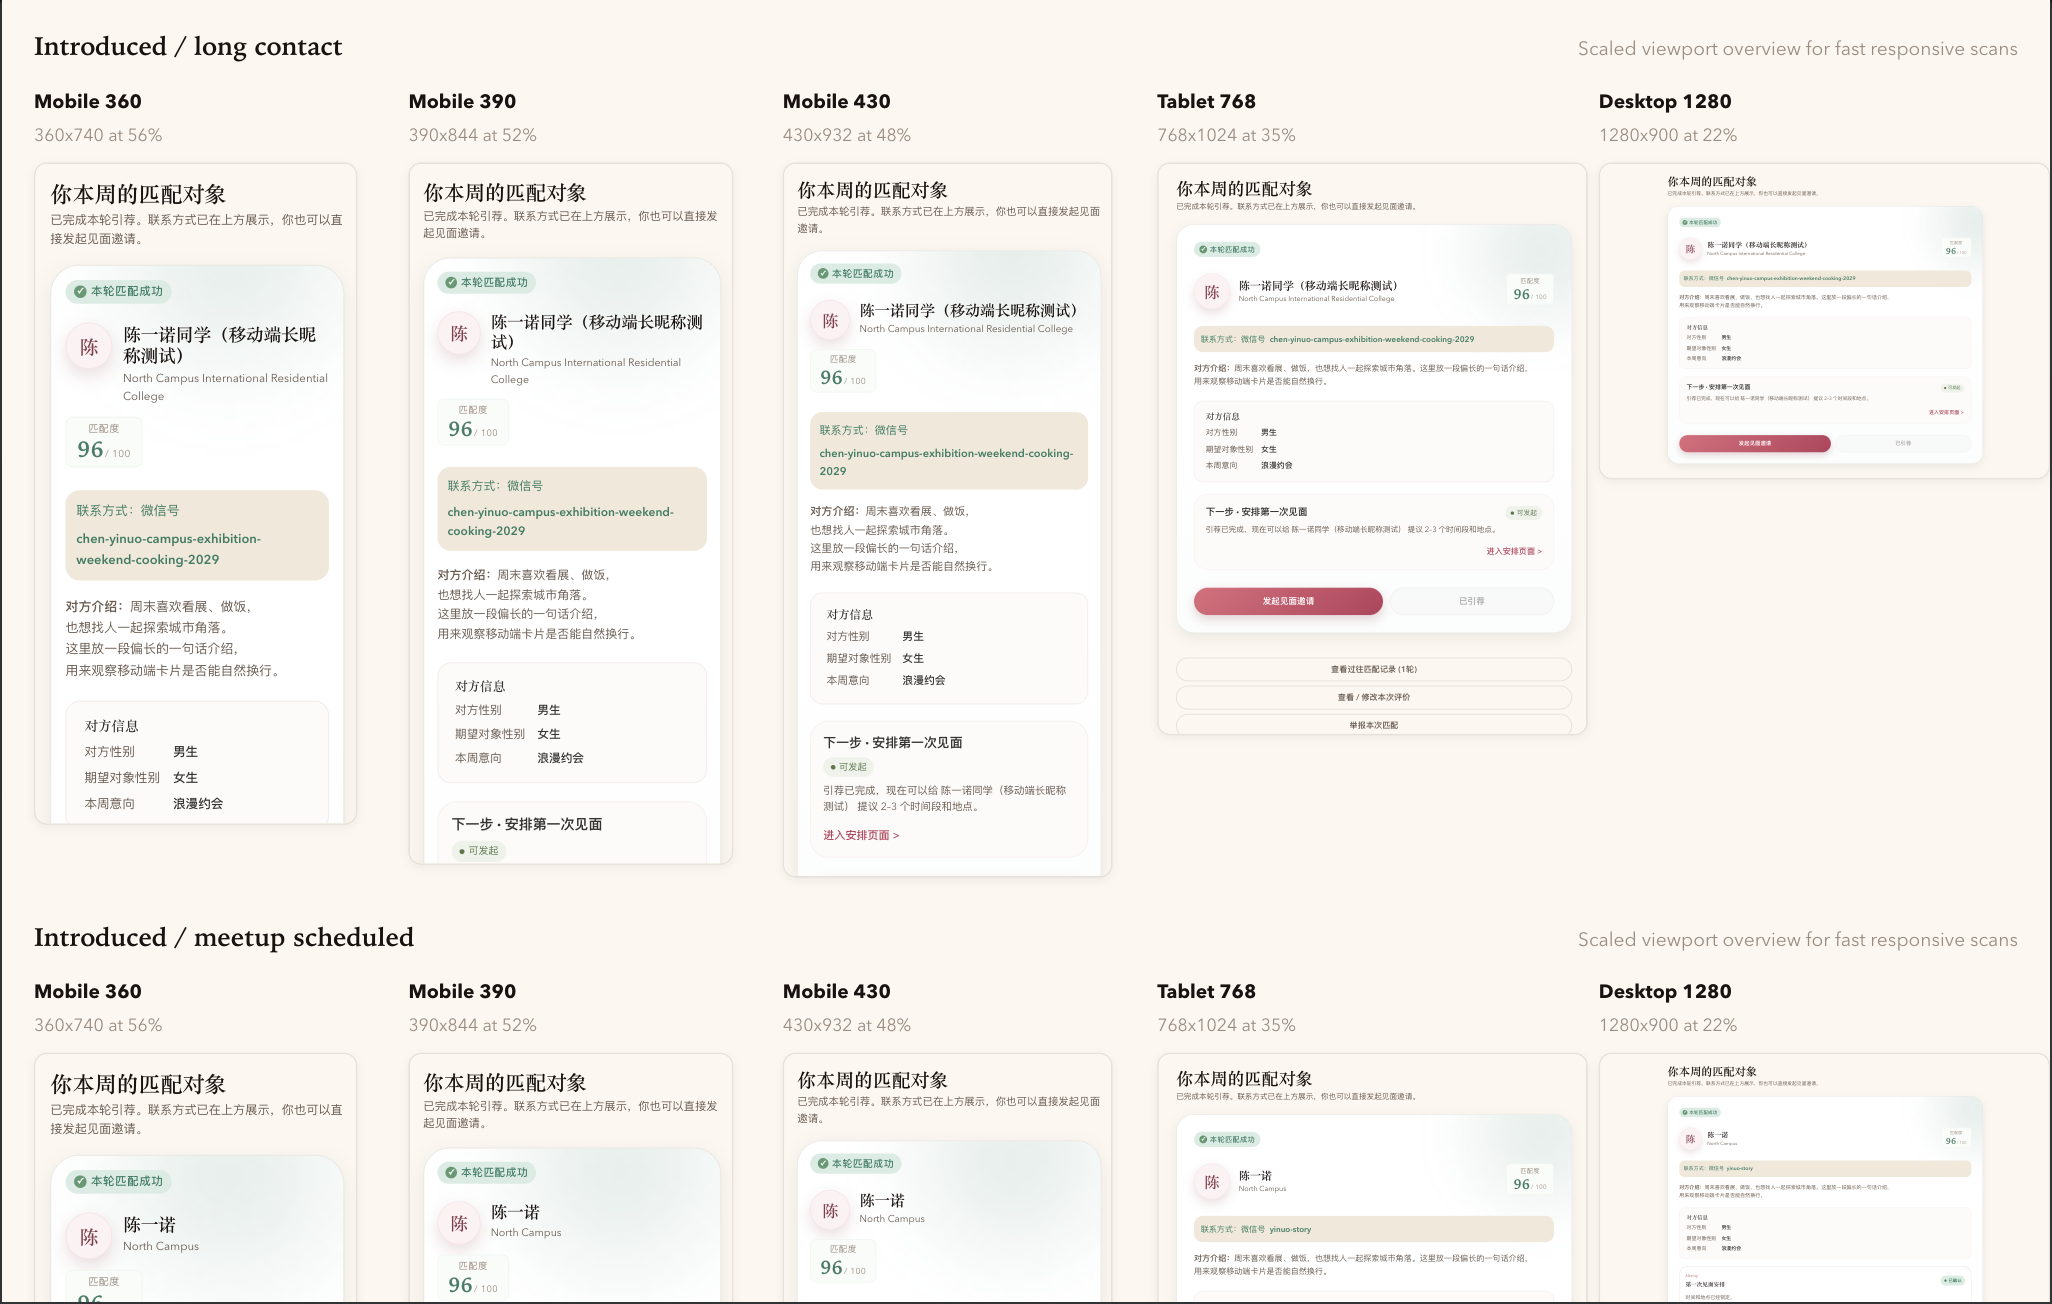Open 查看过往匹配记录 (1轮) in Tablet 768
The image size is (2052, 1304).
1373,669
